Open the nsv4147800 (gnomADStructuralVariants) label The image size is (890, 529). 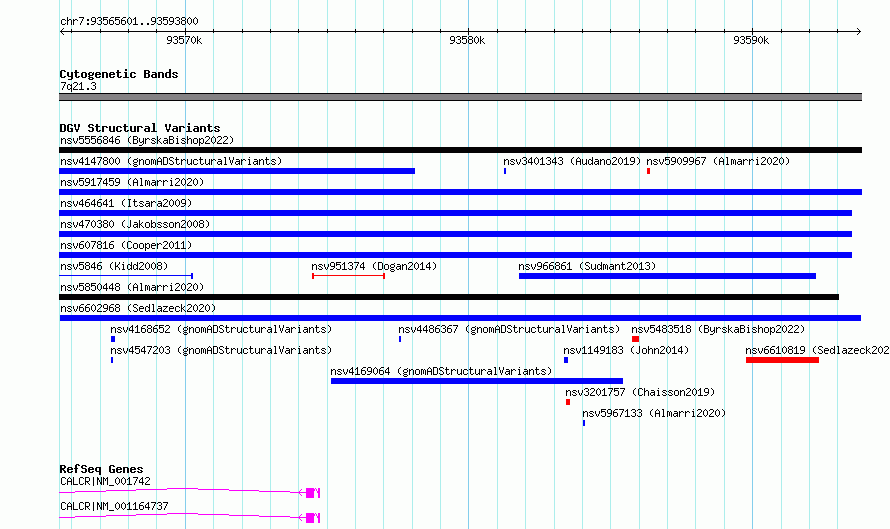pyautogui.click(x=171, y=161)
